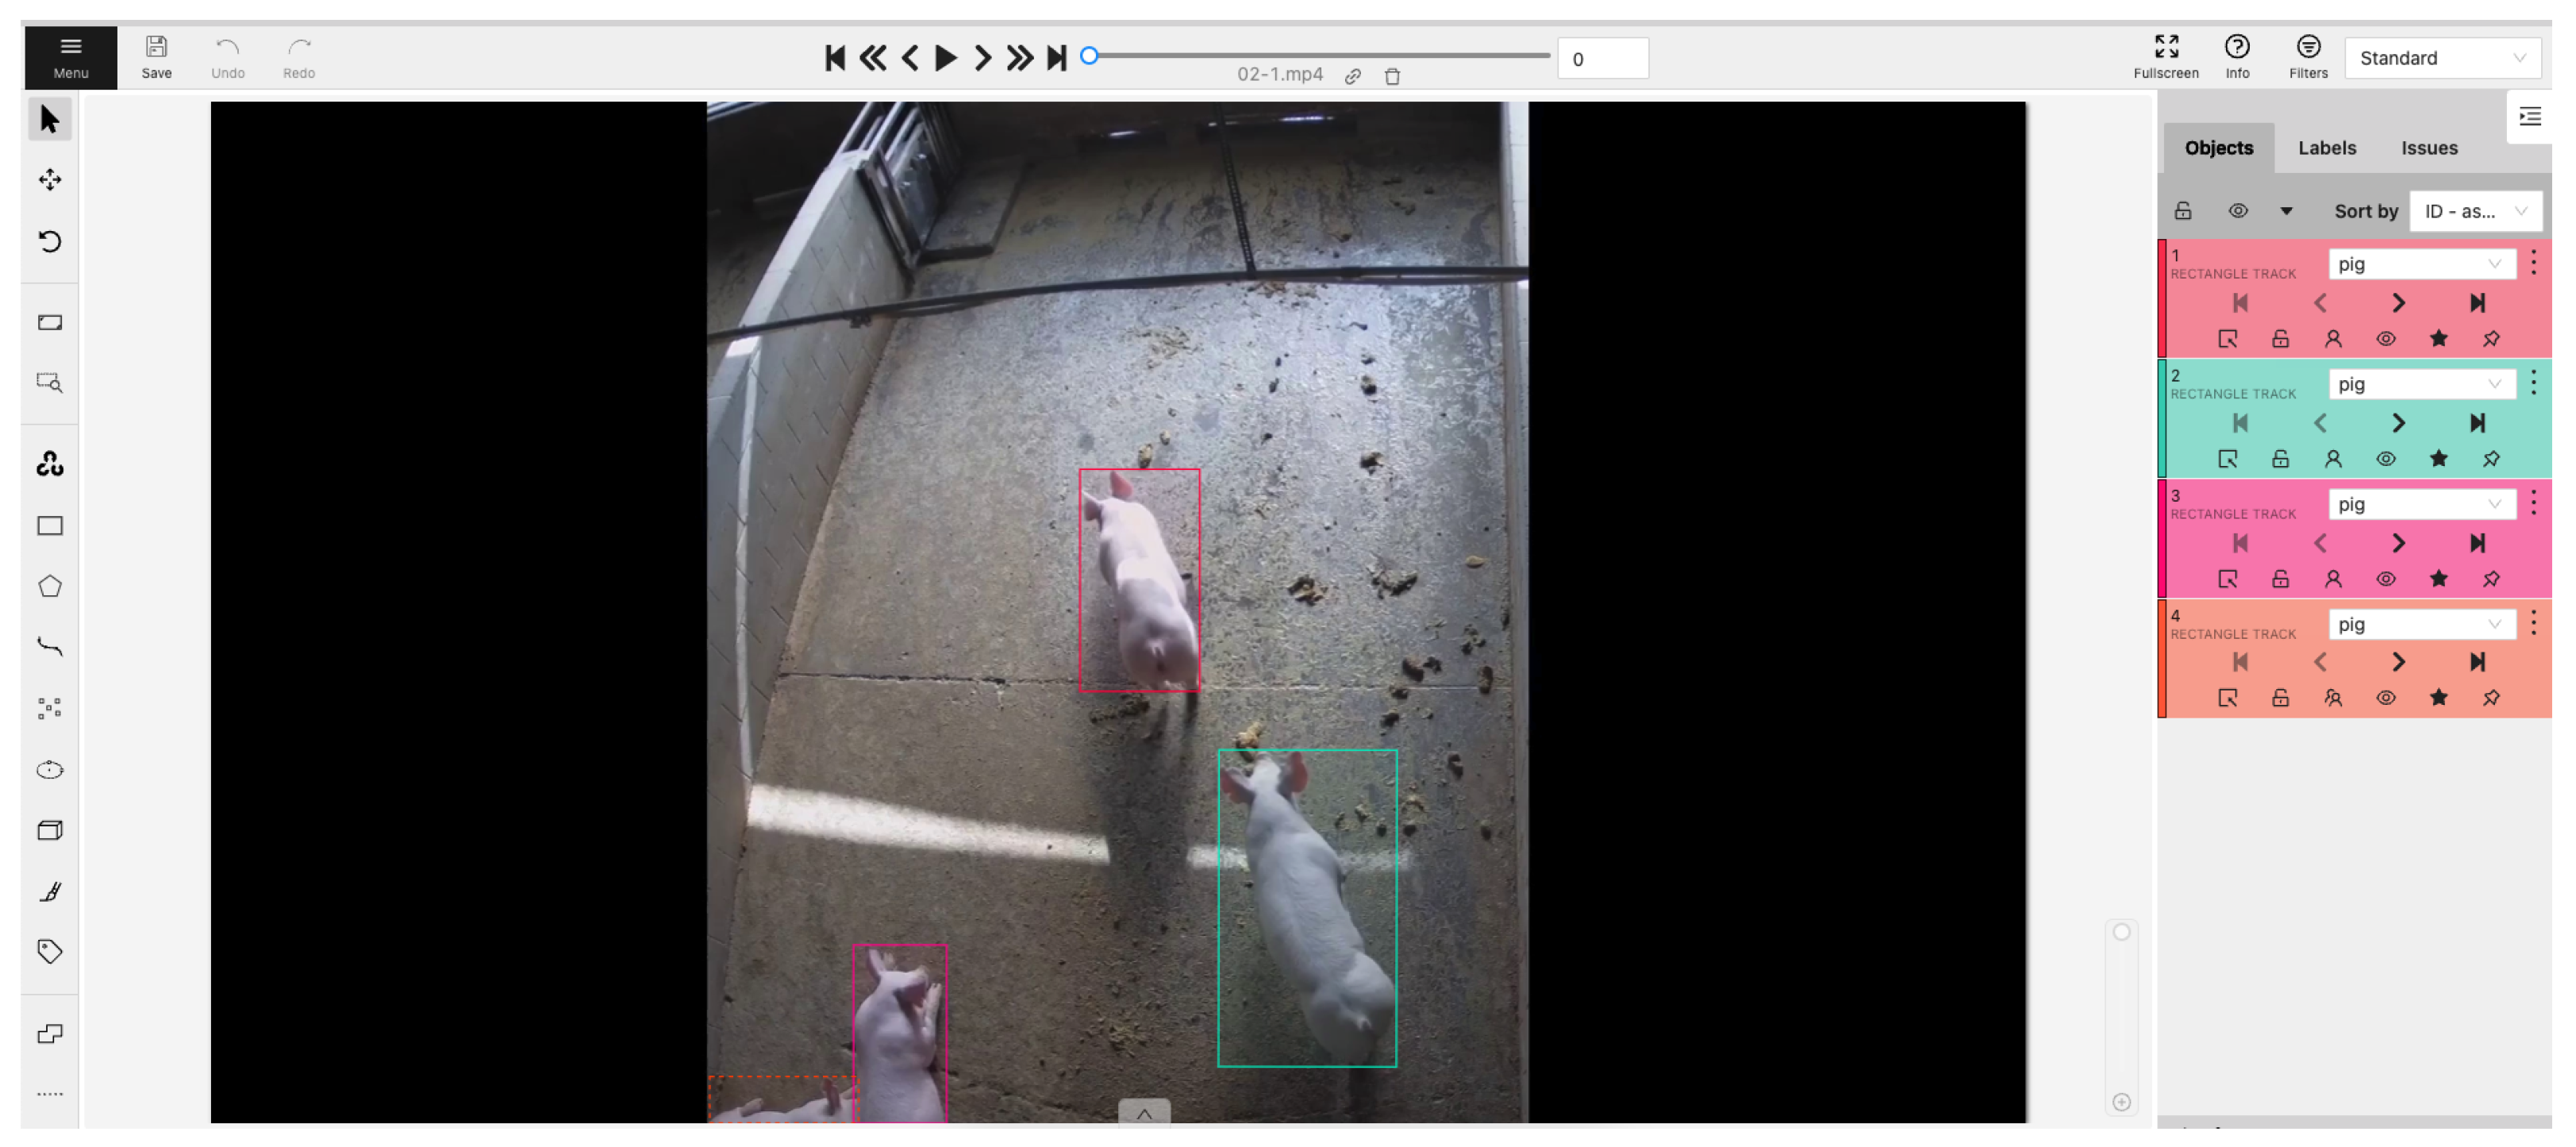
Task: Select the tag setup tool
Action: [49, 951]
